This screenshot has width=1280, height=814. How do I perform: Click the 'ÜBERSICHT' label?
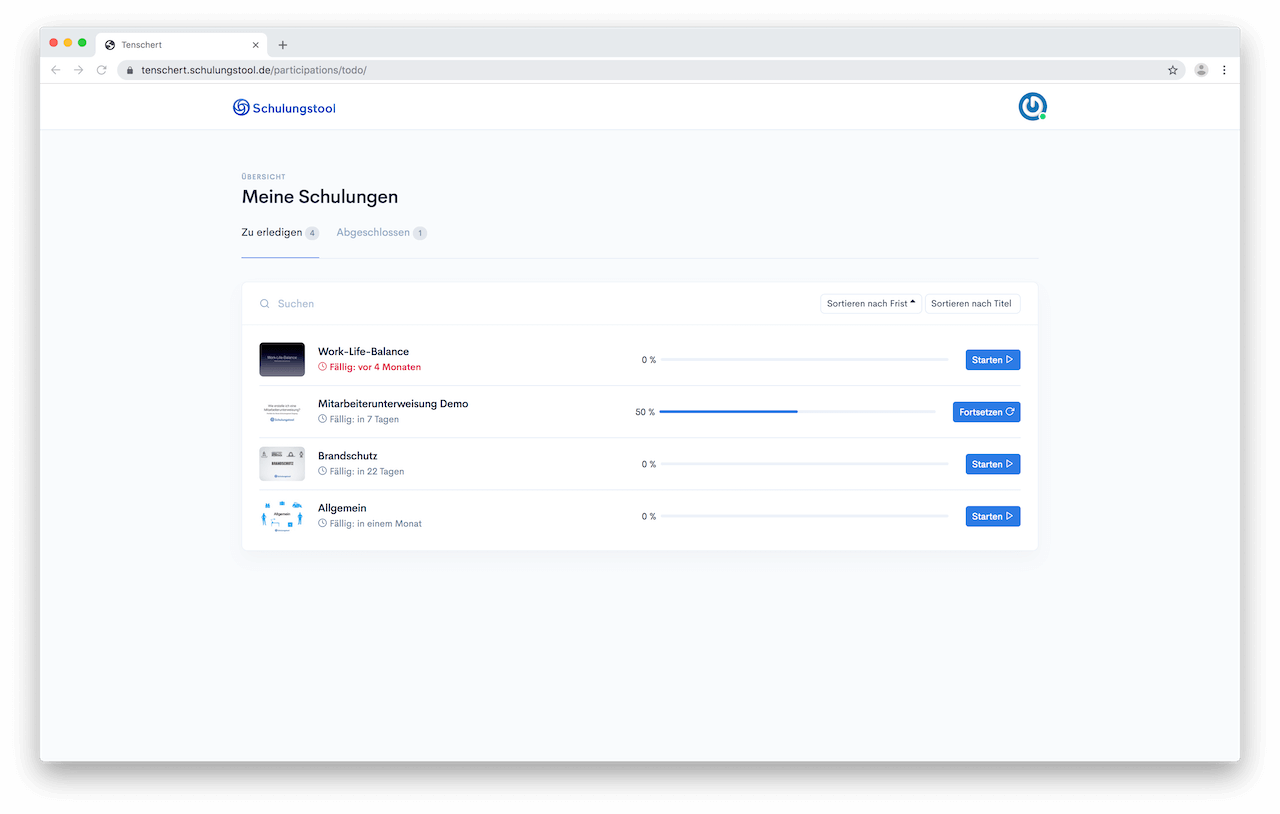point(263,177)
